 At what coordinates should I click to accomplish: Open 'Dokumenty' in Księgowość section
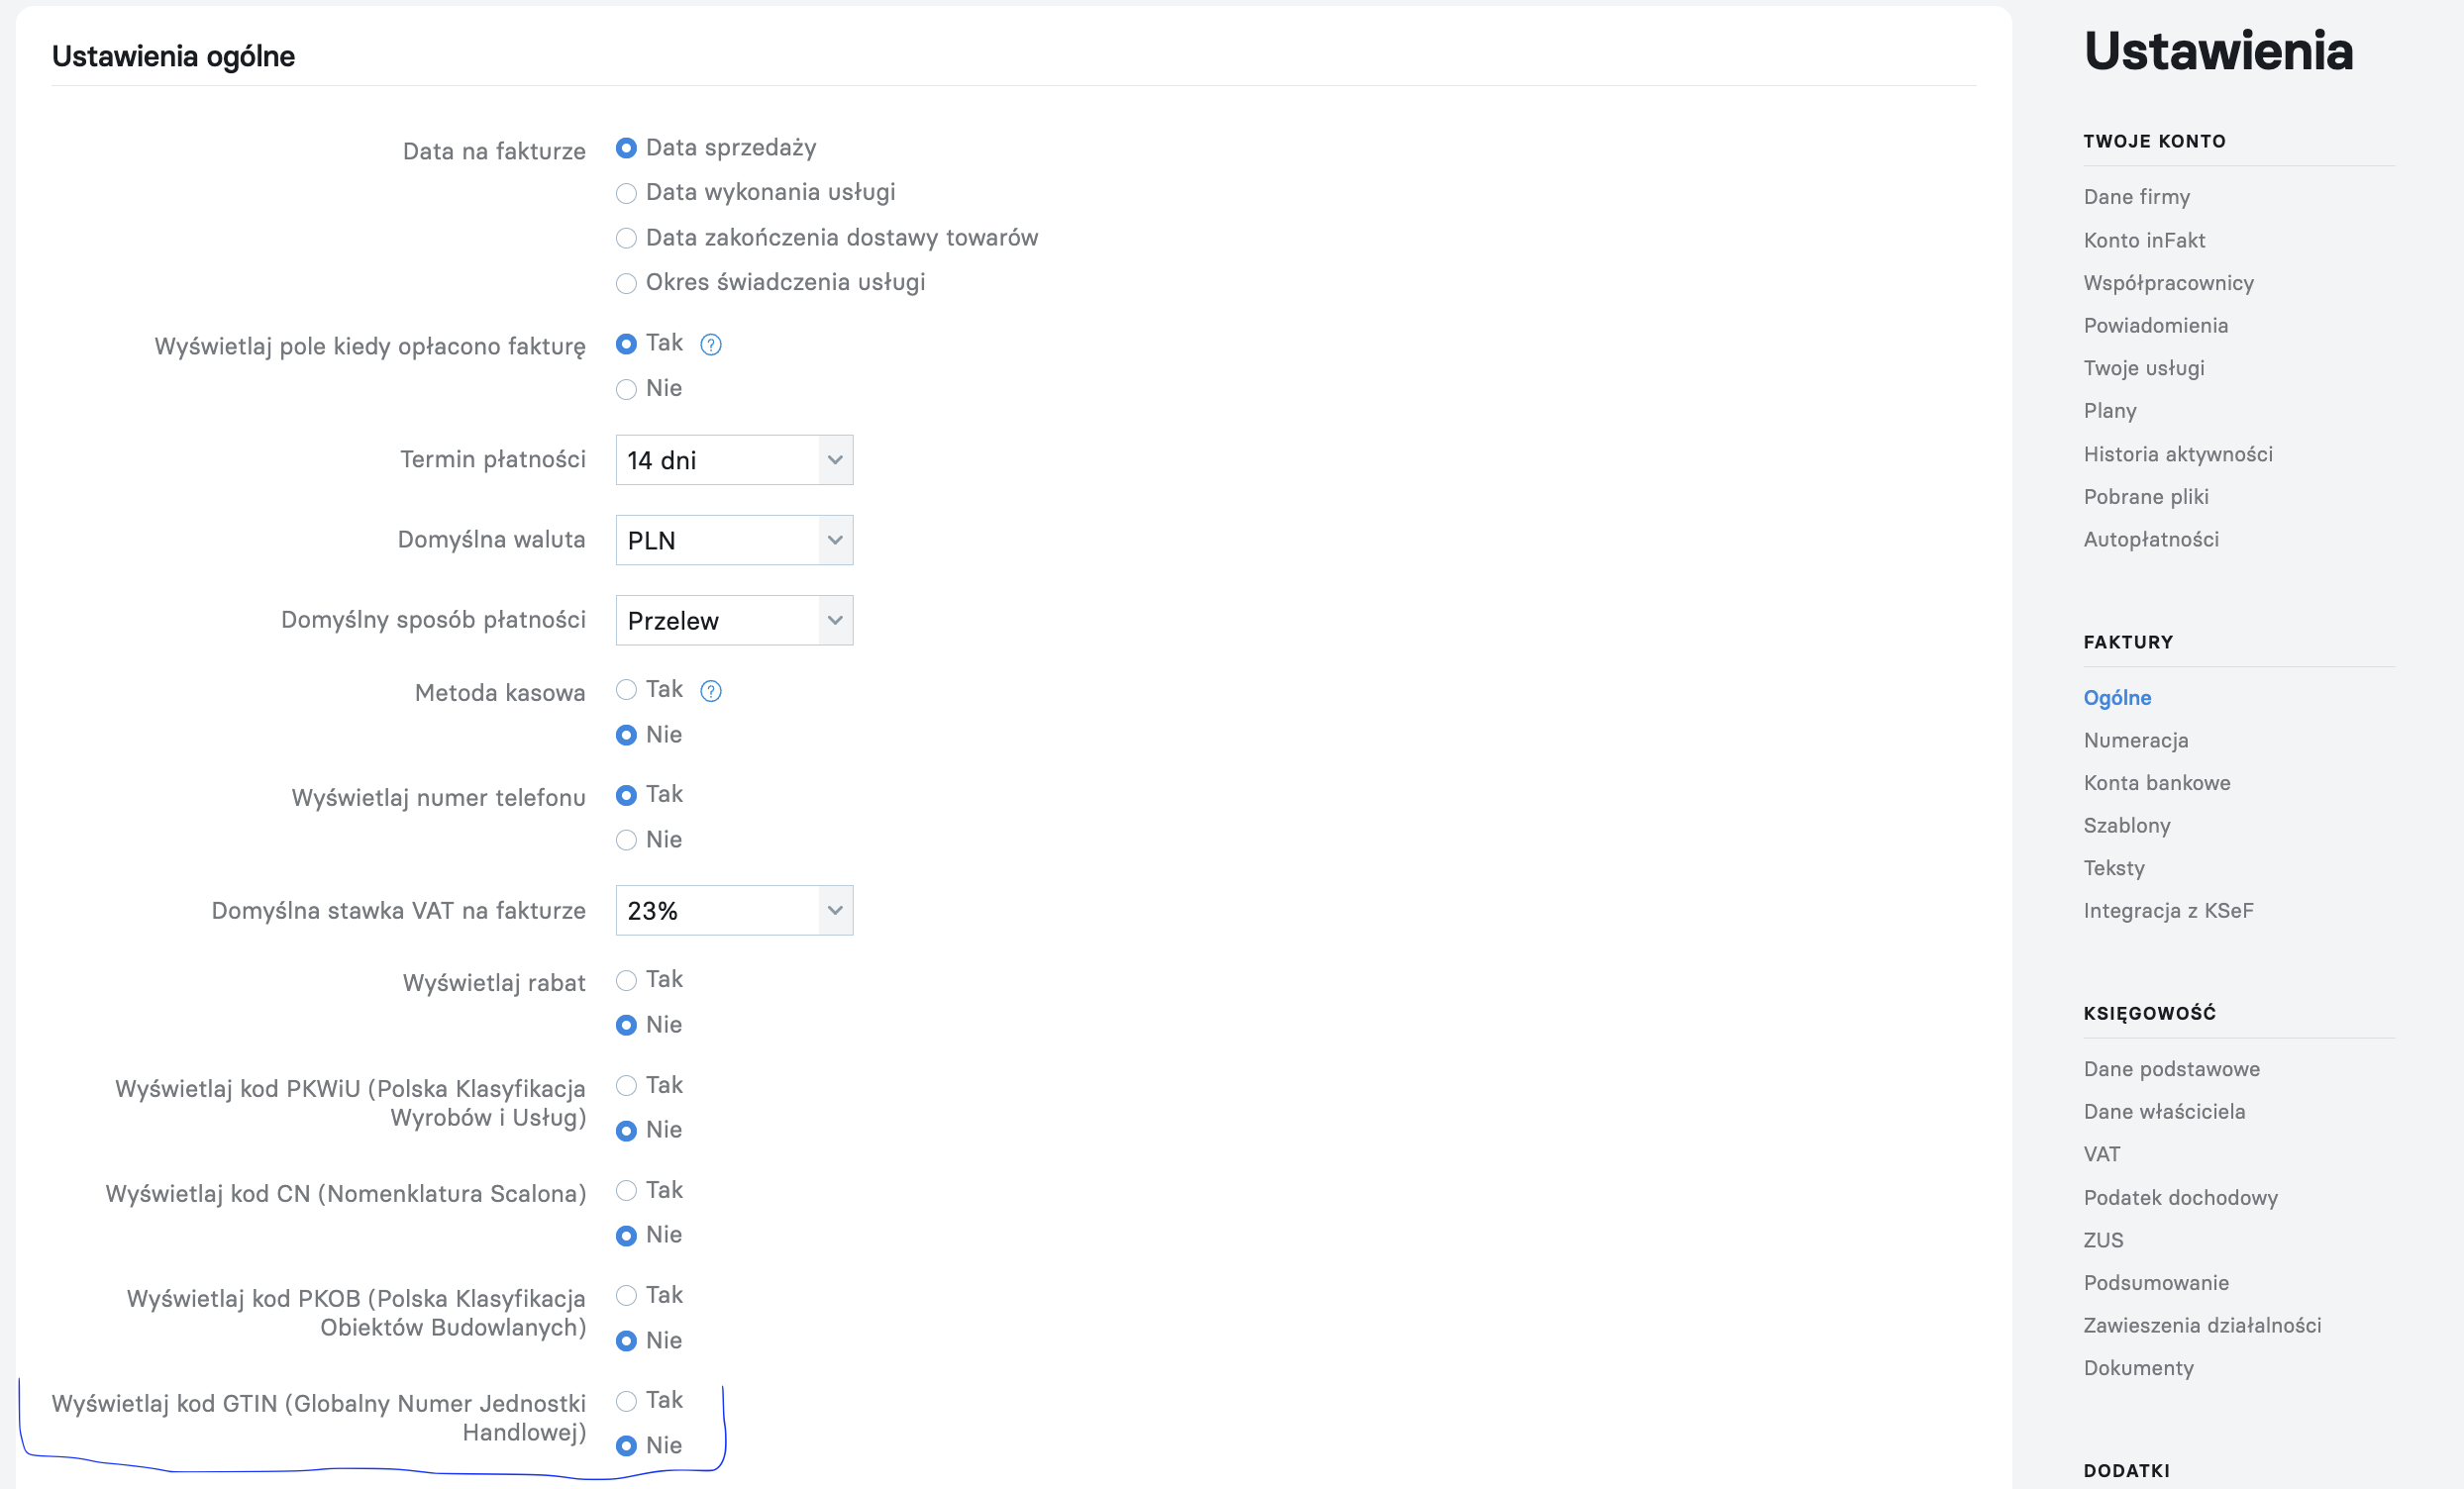point(2138,1368)
